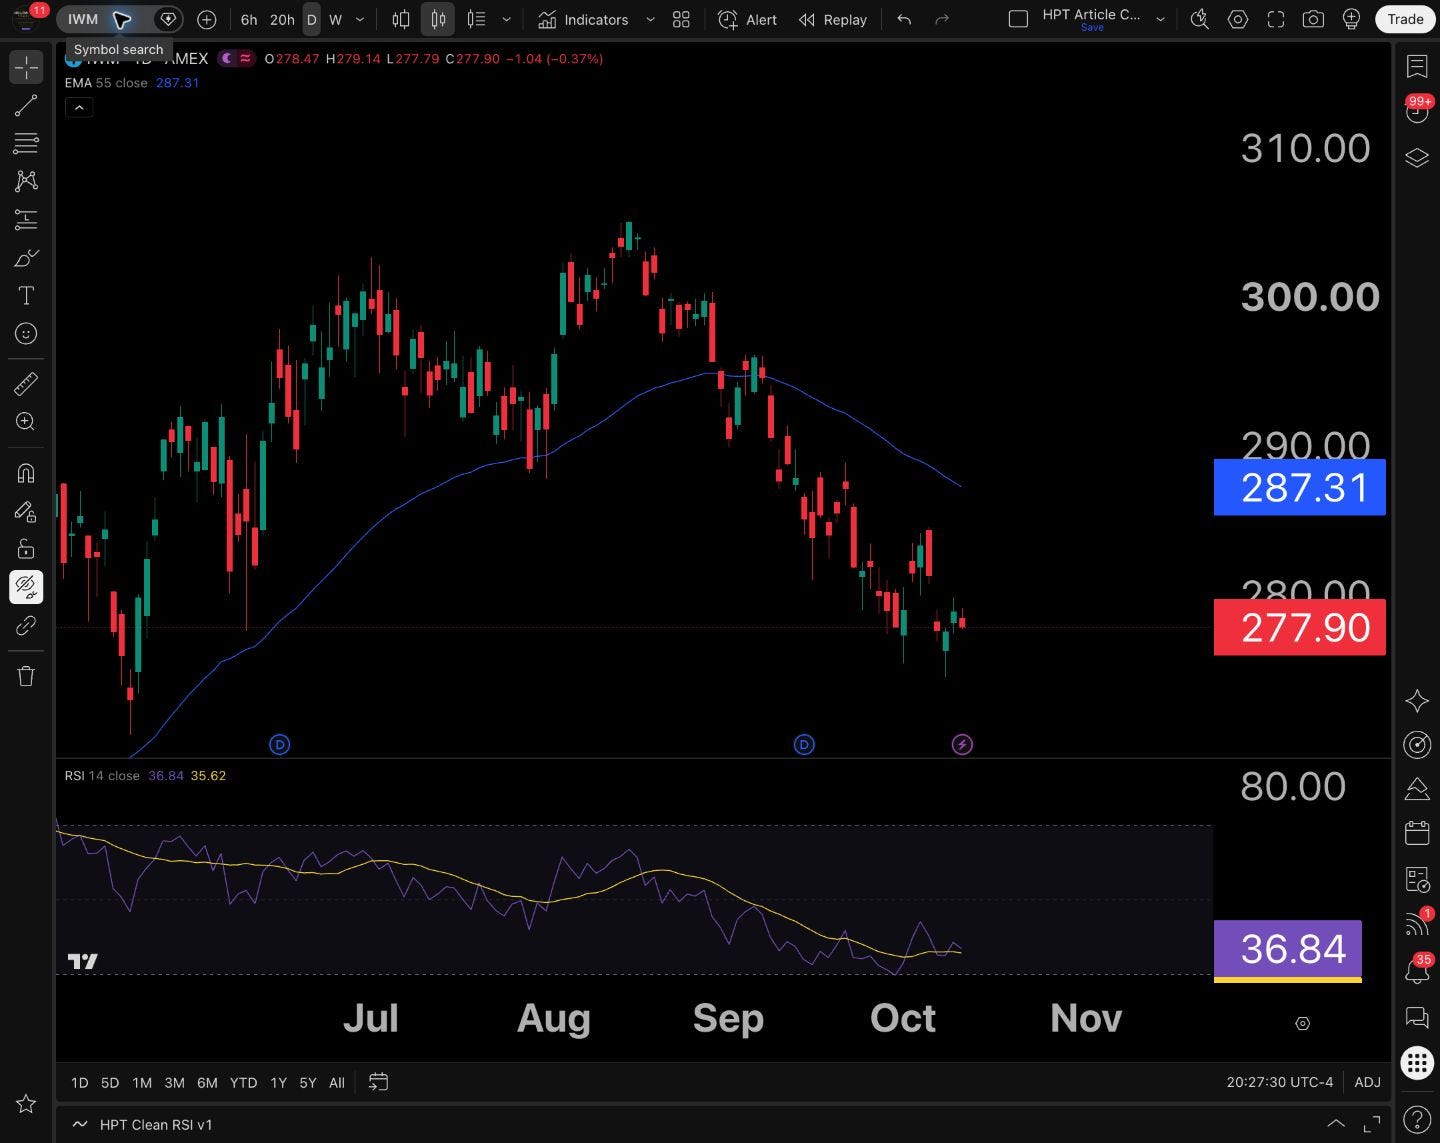Image resolution: width=1440 pixels, height=1143 pixels.
Task: Open the Fibonacci tools in left toolbar
Action: pyautogui.click(x=26, y=143)
